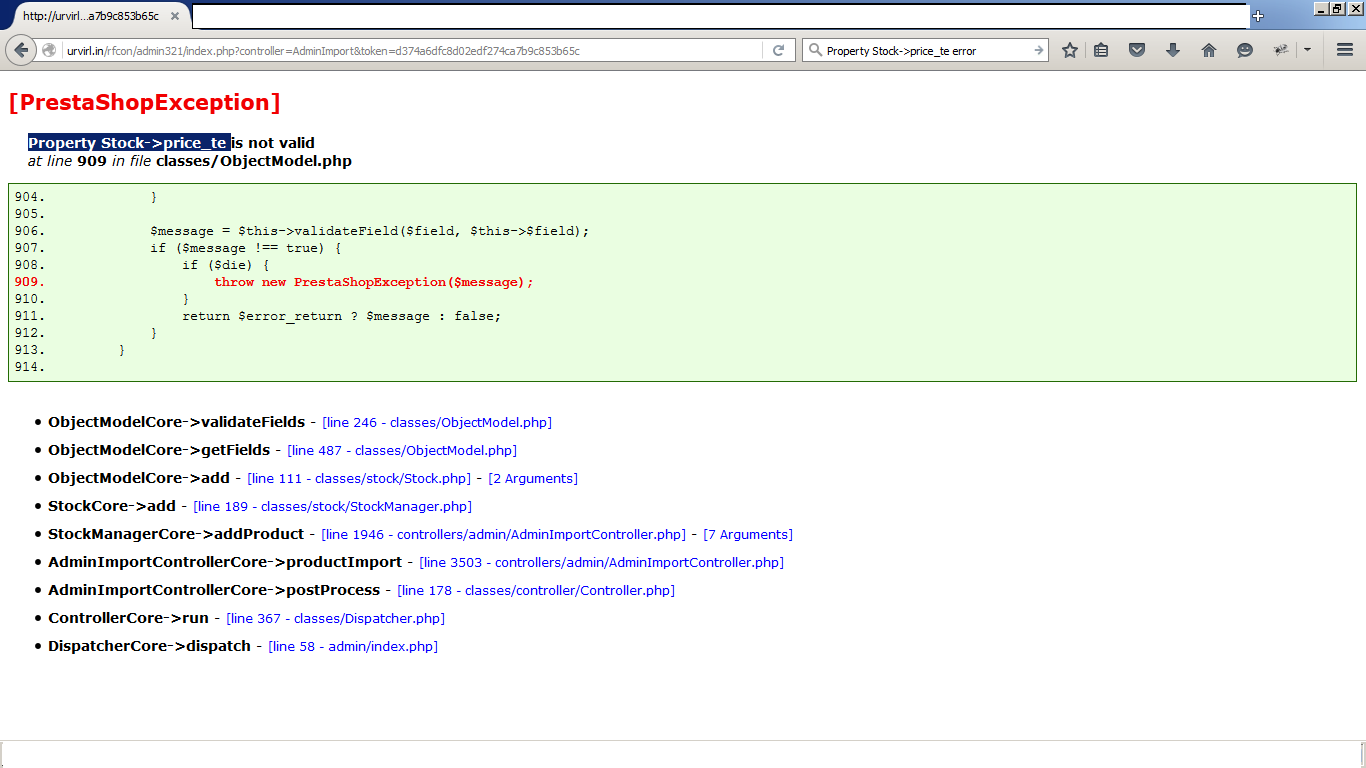Open link 'line 111 - classes/stock/Stock.php'
This screenshot has width=1366, height=768.
359,479
